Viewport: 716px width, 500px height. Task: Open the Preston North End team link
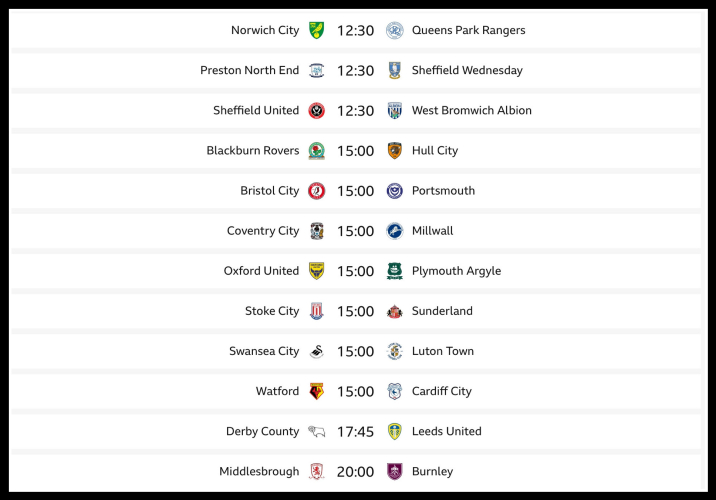pos(249,70)
